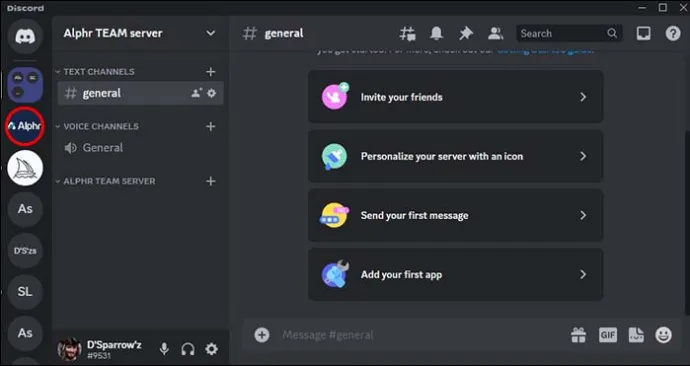Open the help question mark icon
Viewport: 690px width, 366px height.
point(673,33)
